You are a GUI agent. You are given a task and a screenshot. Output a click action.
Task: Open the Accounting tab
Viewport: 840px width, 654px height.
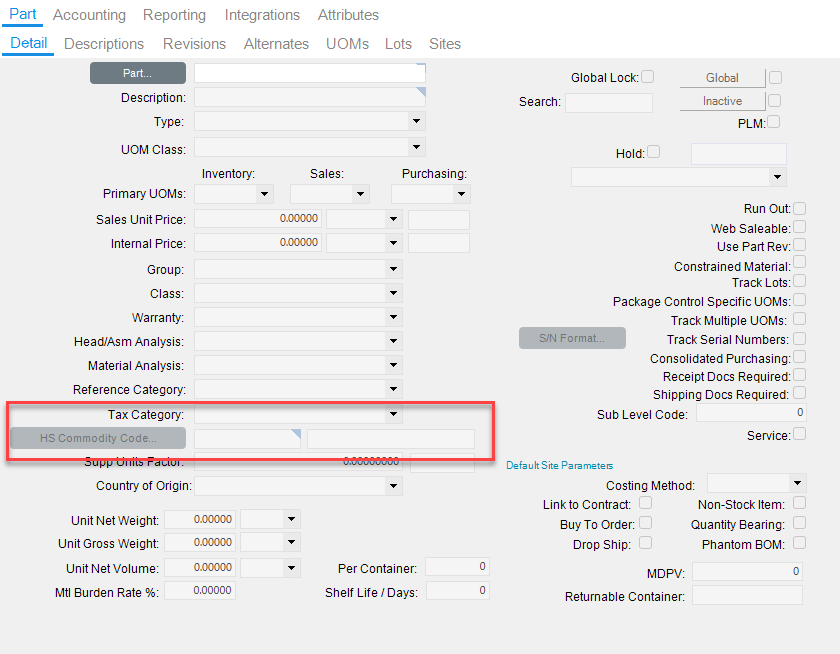point(89,15)
